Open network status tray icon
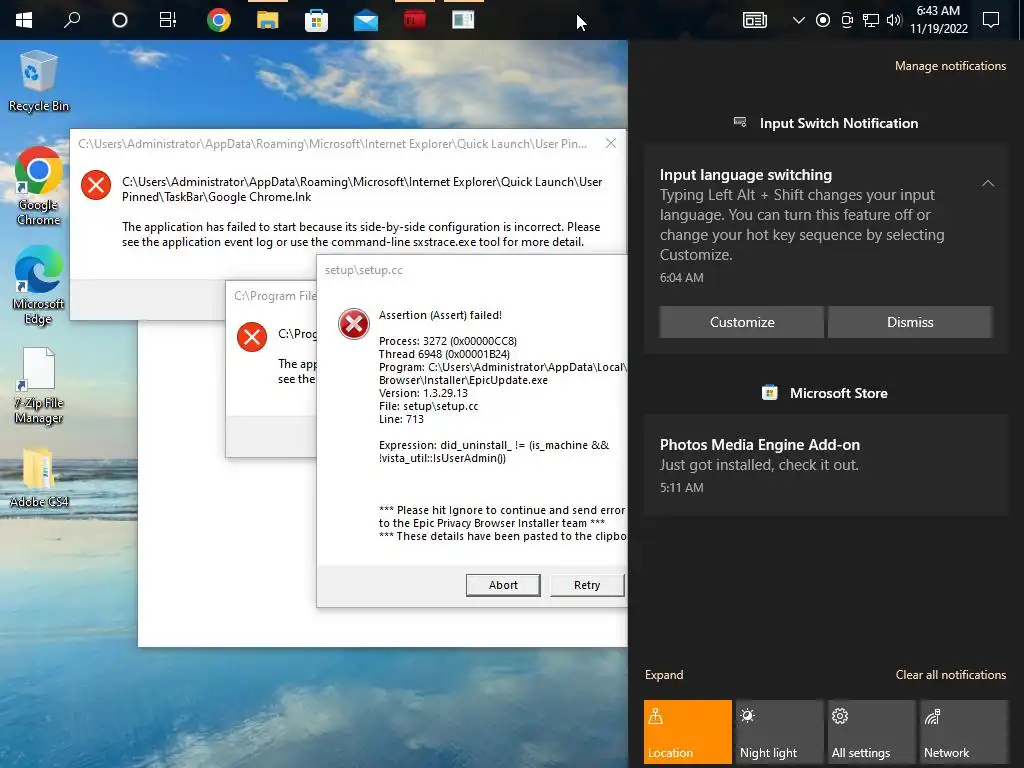The width and height of the screenshot is (1024, 768). click(871, 20)
